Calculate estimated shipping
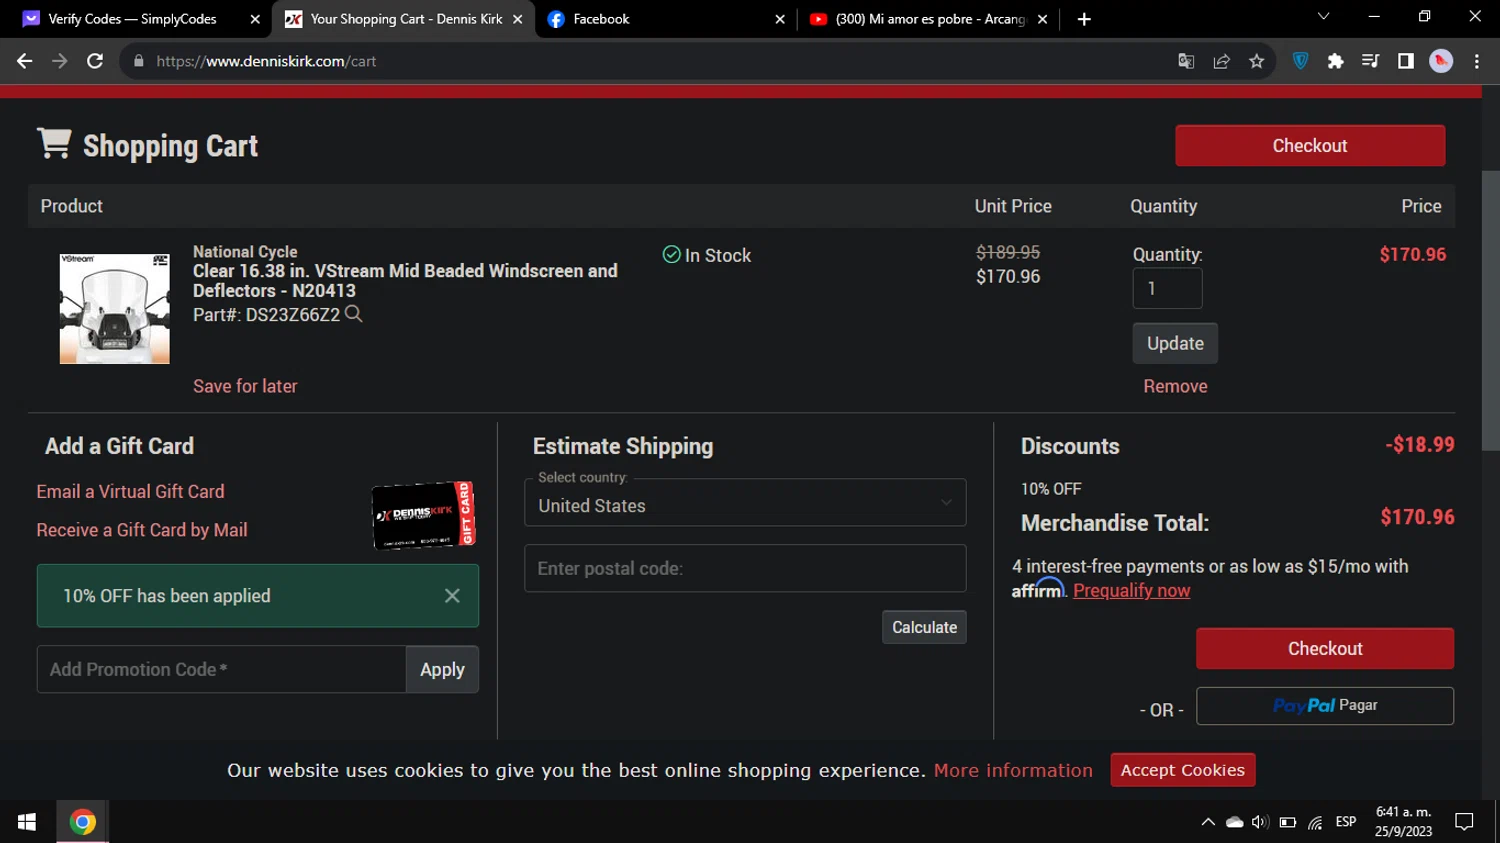The image size is (1500, 843). click(924, 627)
